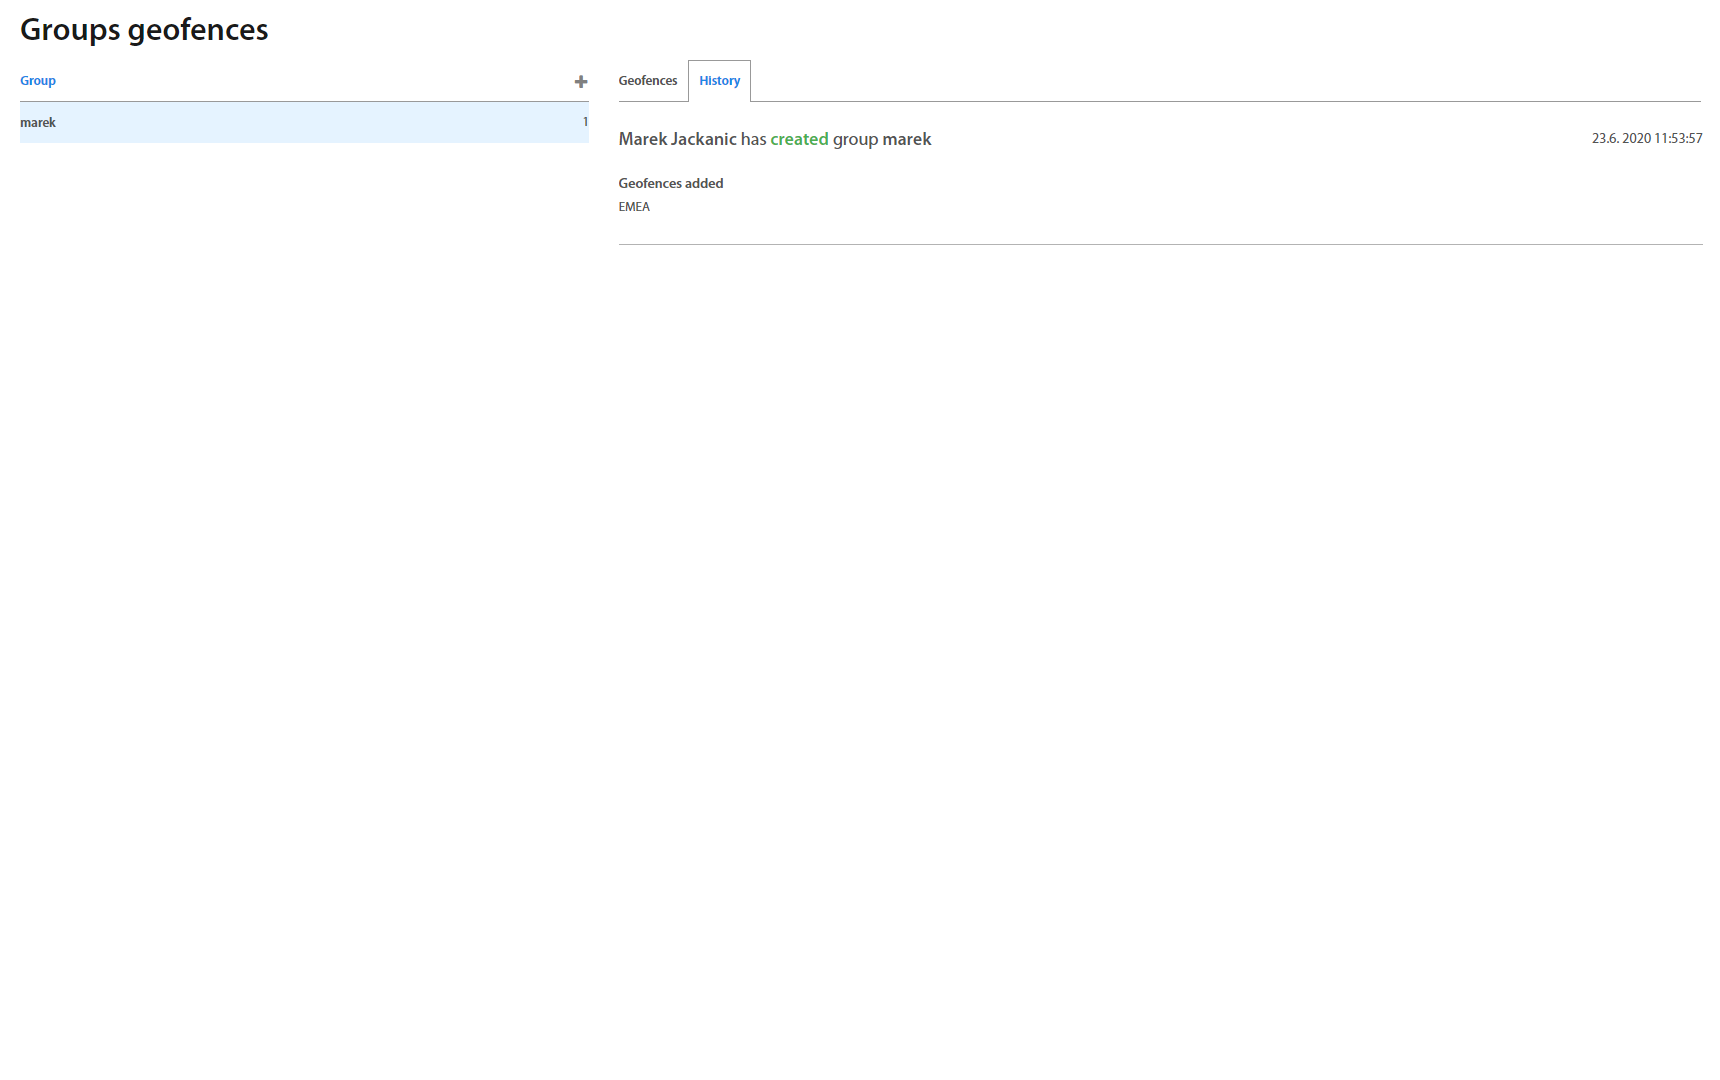This screenshot has width=1720, height=1080.
Task: Click the word has in history entry
Action: [753, 139]
